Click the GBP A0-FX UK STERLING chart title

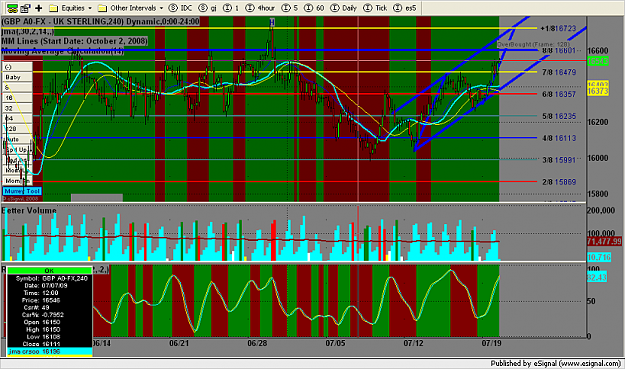100,22
